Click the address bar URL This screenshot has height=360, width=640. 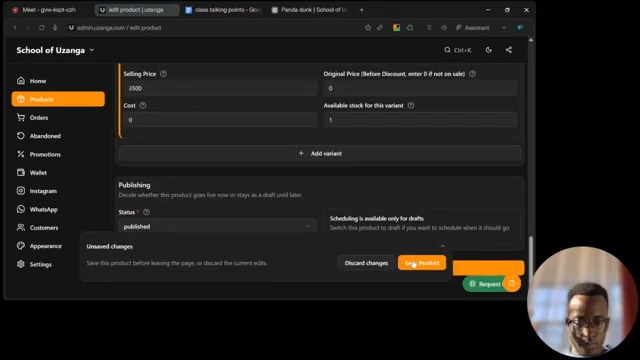119,28
